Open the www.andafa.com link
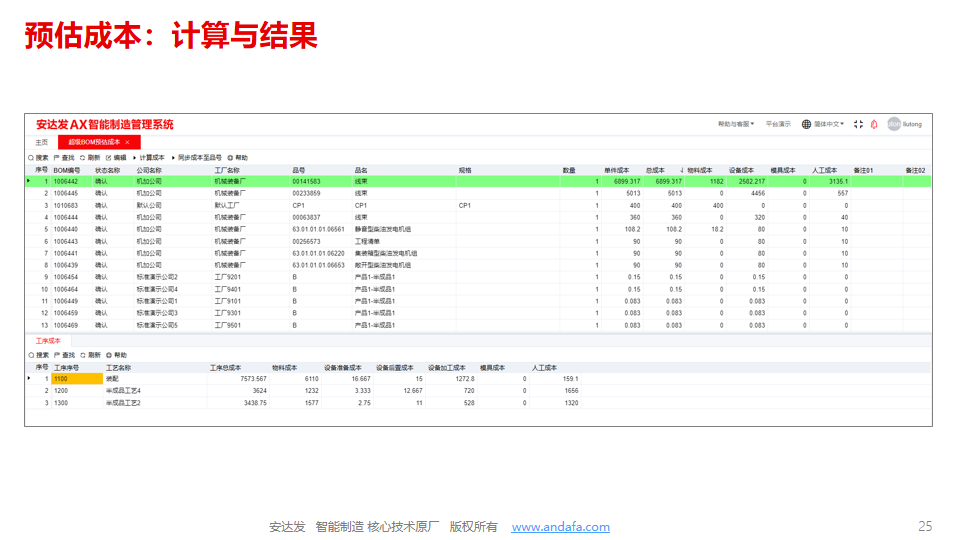The height and width of the screenshot is (540, 960). [560, 527]
